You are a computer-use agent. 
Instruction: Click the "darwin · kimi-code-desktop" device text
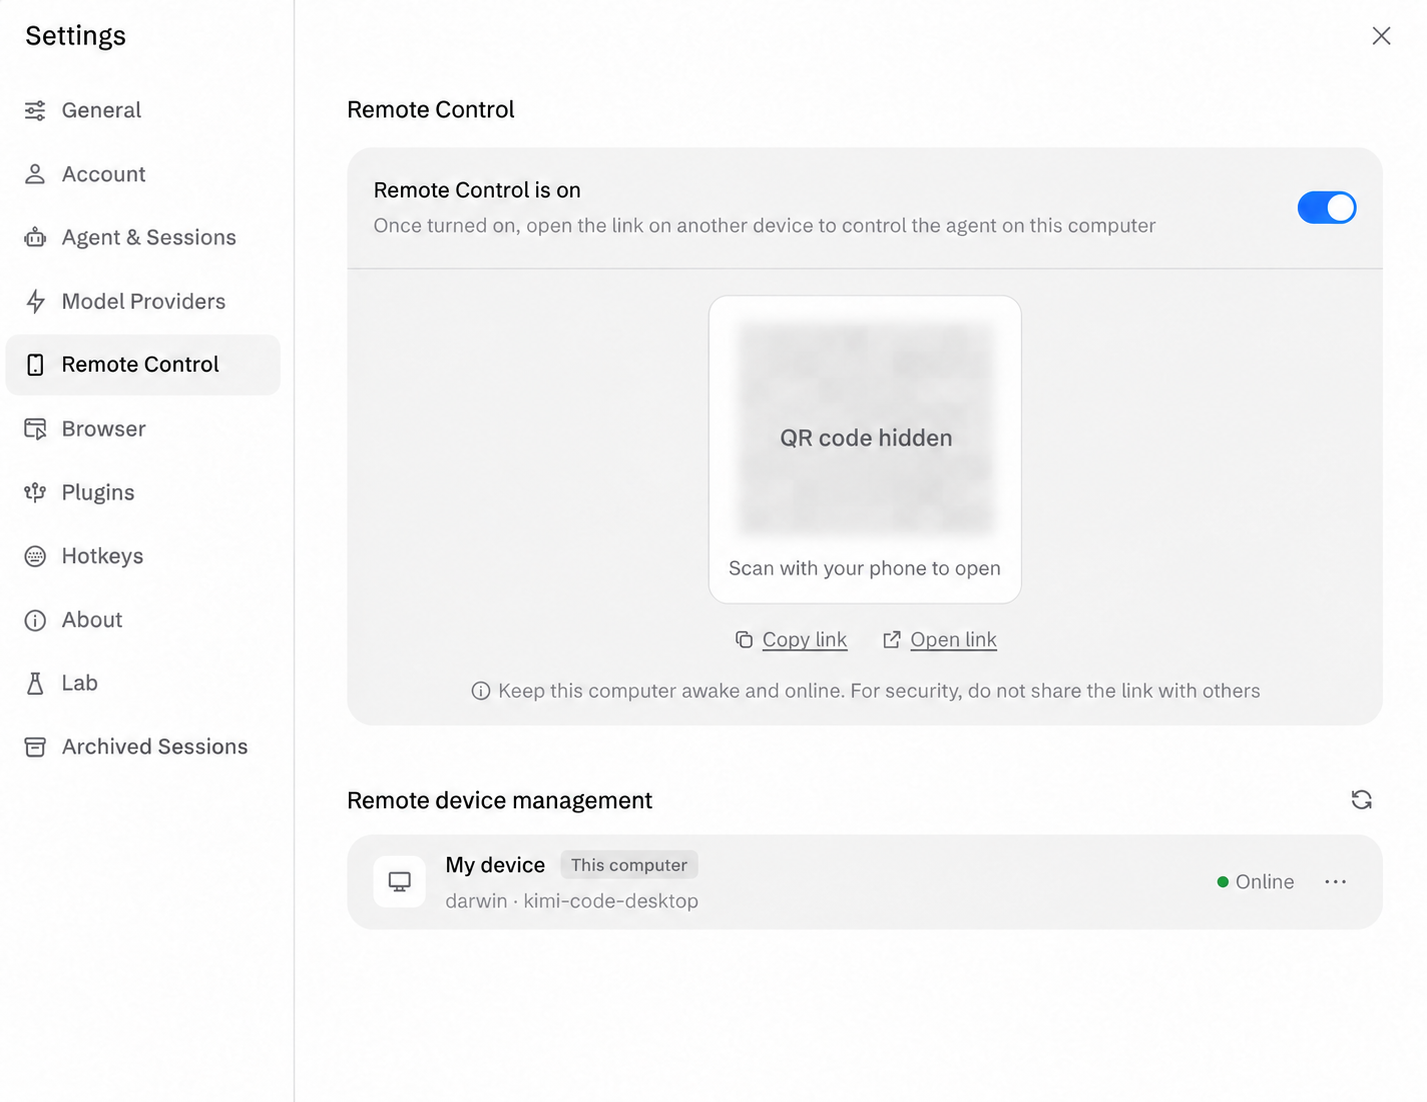(x=572, y=901)
